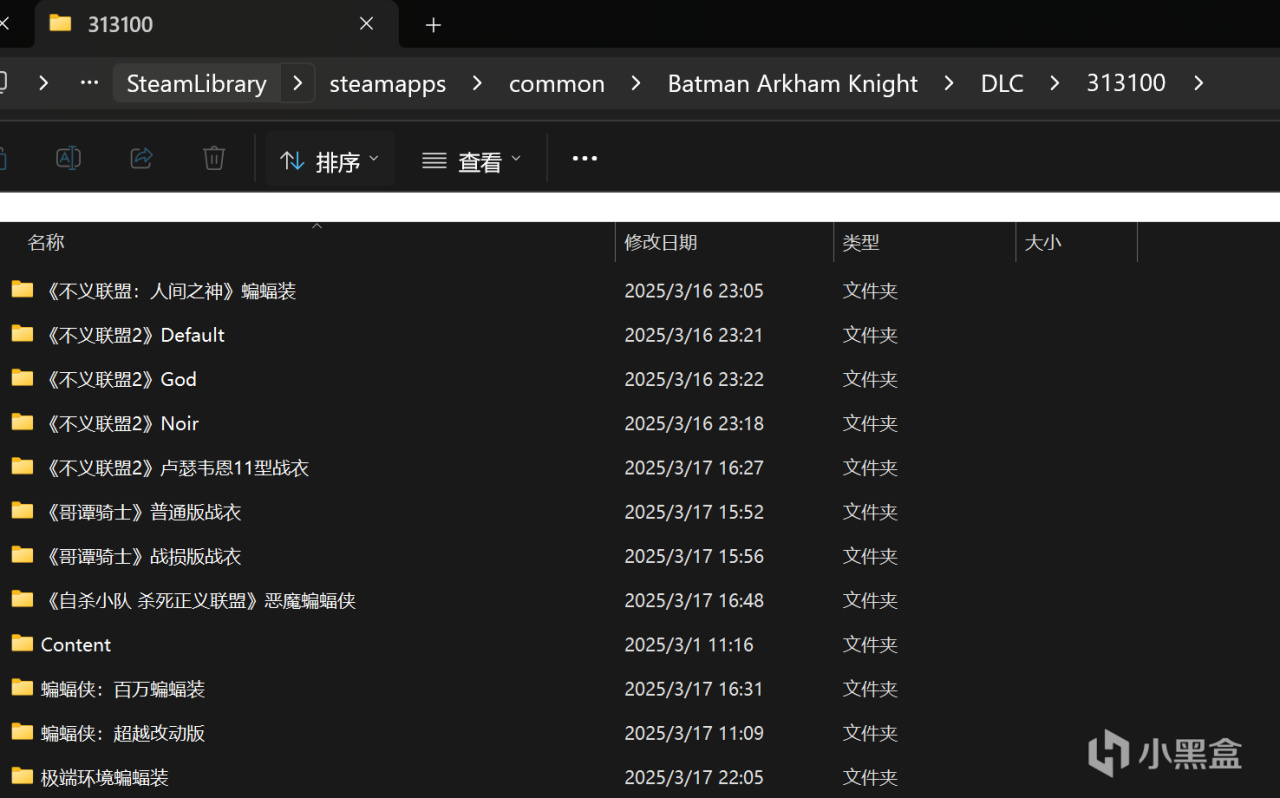This screenshot has width=1280, height=798.
Task: Click the date 2025/3/17 16:27
Action: click(x=694, y=468)
